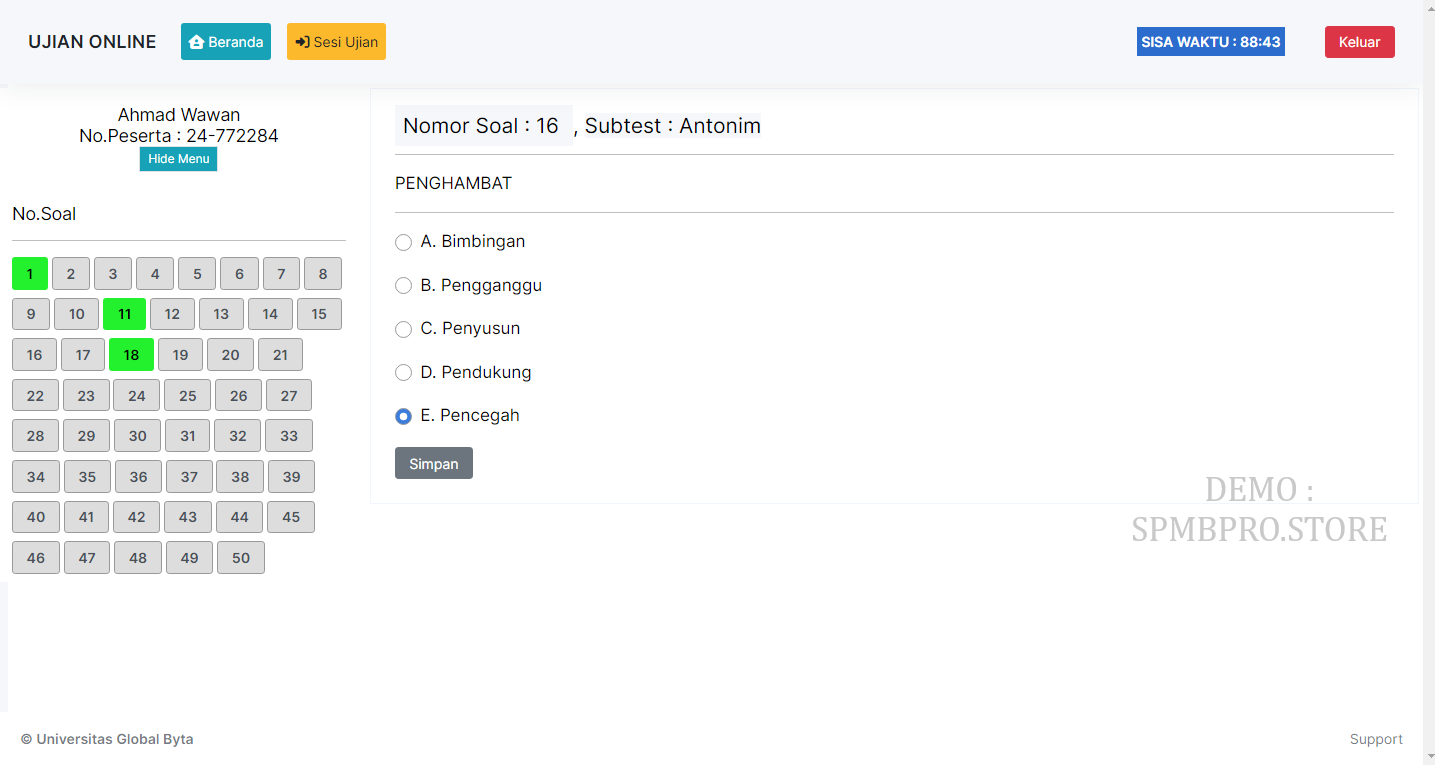Select question number 28
Image resolution: width=1435 pixels, height=765 pixels.
(36, 436)
